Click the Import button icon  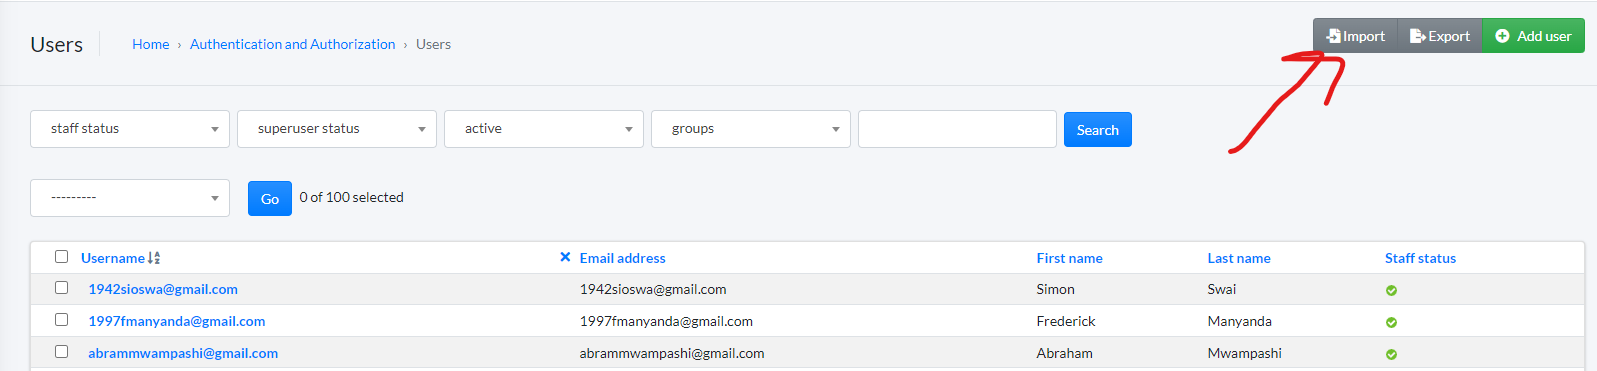[1333, 36]
